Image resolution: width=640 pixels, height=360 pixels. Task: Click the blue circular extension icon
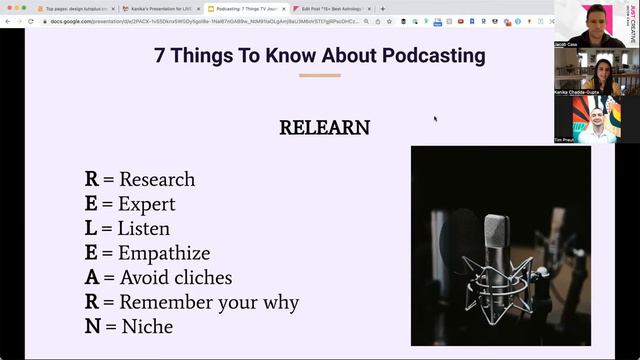(518, 21)
